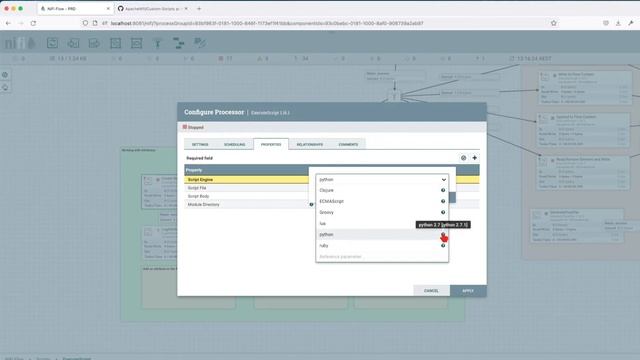
Task: Switch to the Properties tab
Action: coord(271,144)
